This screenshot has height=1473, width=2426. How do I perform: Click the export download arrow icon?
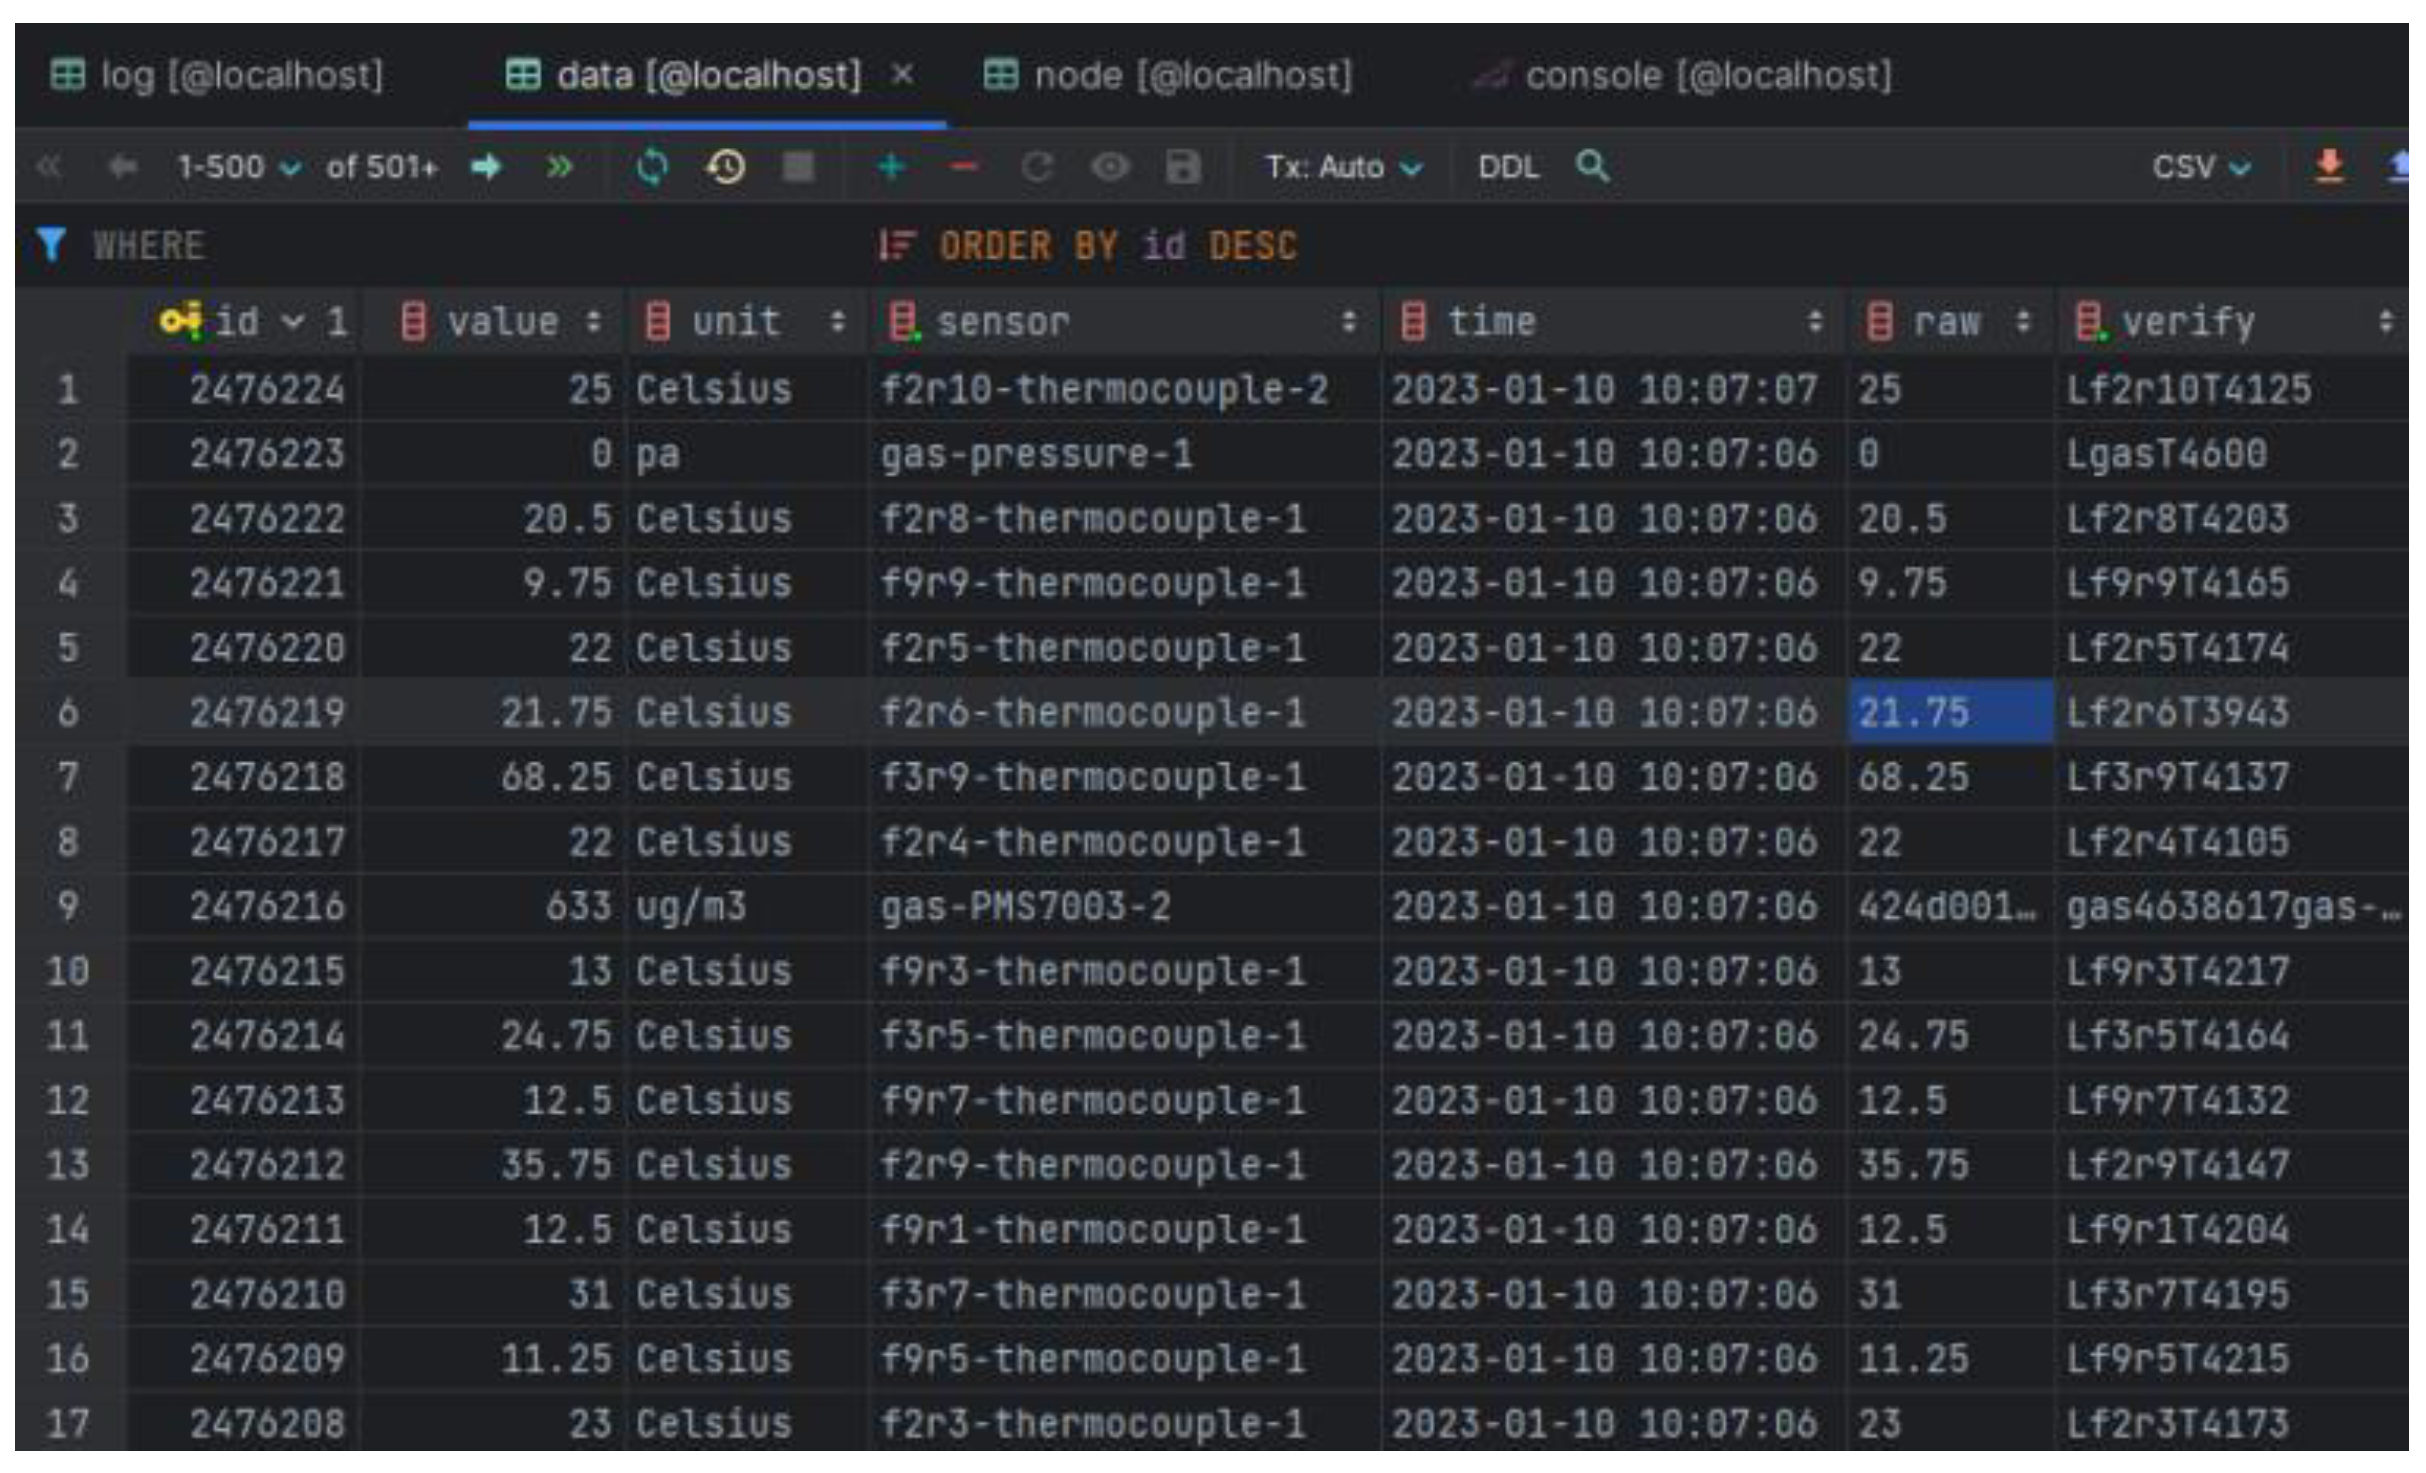[2330, 166]
